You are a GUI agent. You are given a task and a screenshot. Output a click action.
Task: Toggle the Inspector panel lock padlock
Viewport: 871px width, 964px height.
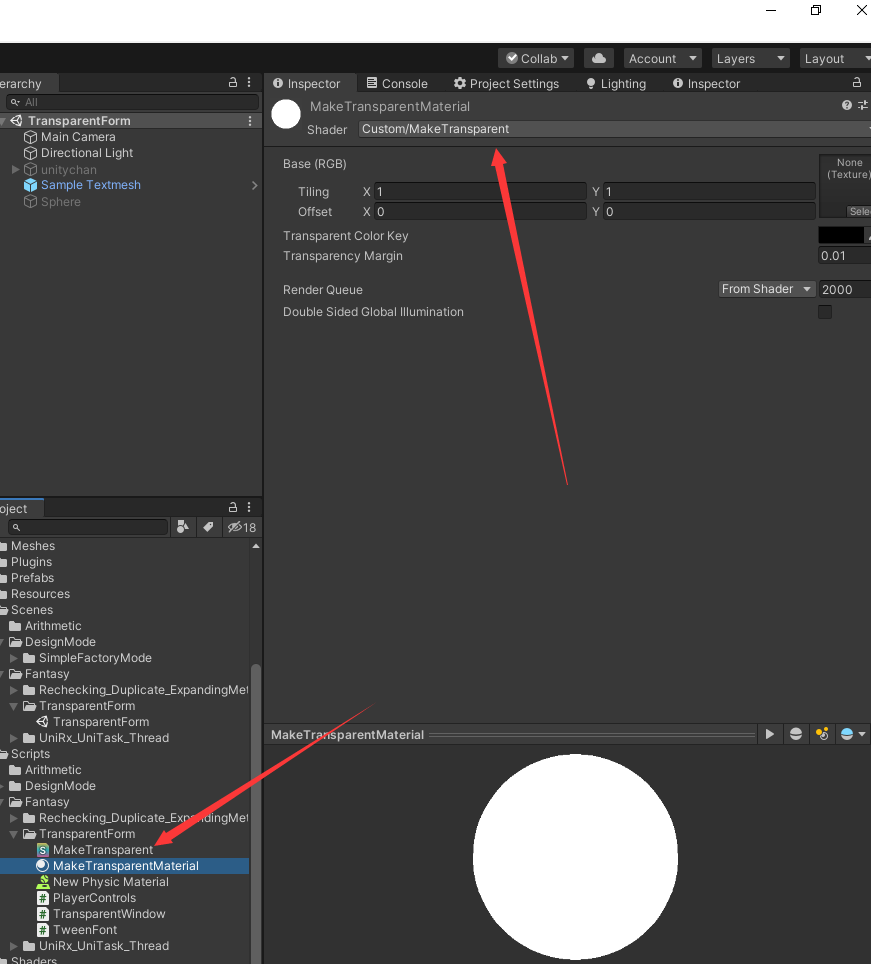[857, 83]
